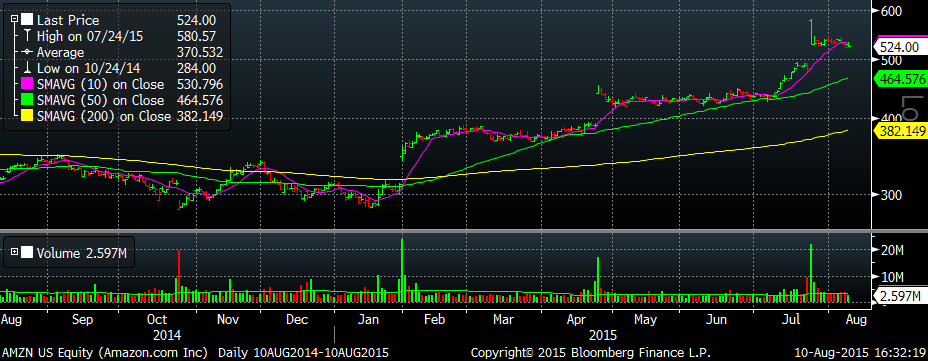Click the May month label on time axis
928x361 pixels.
tap(645, 320)
